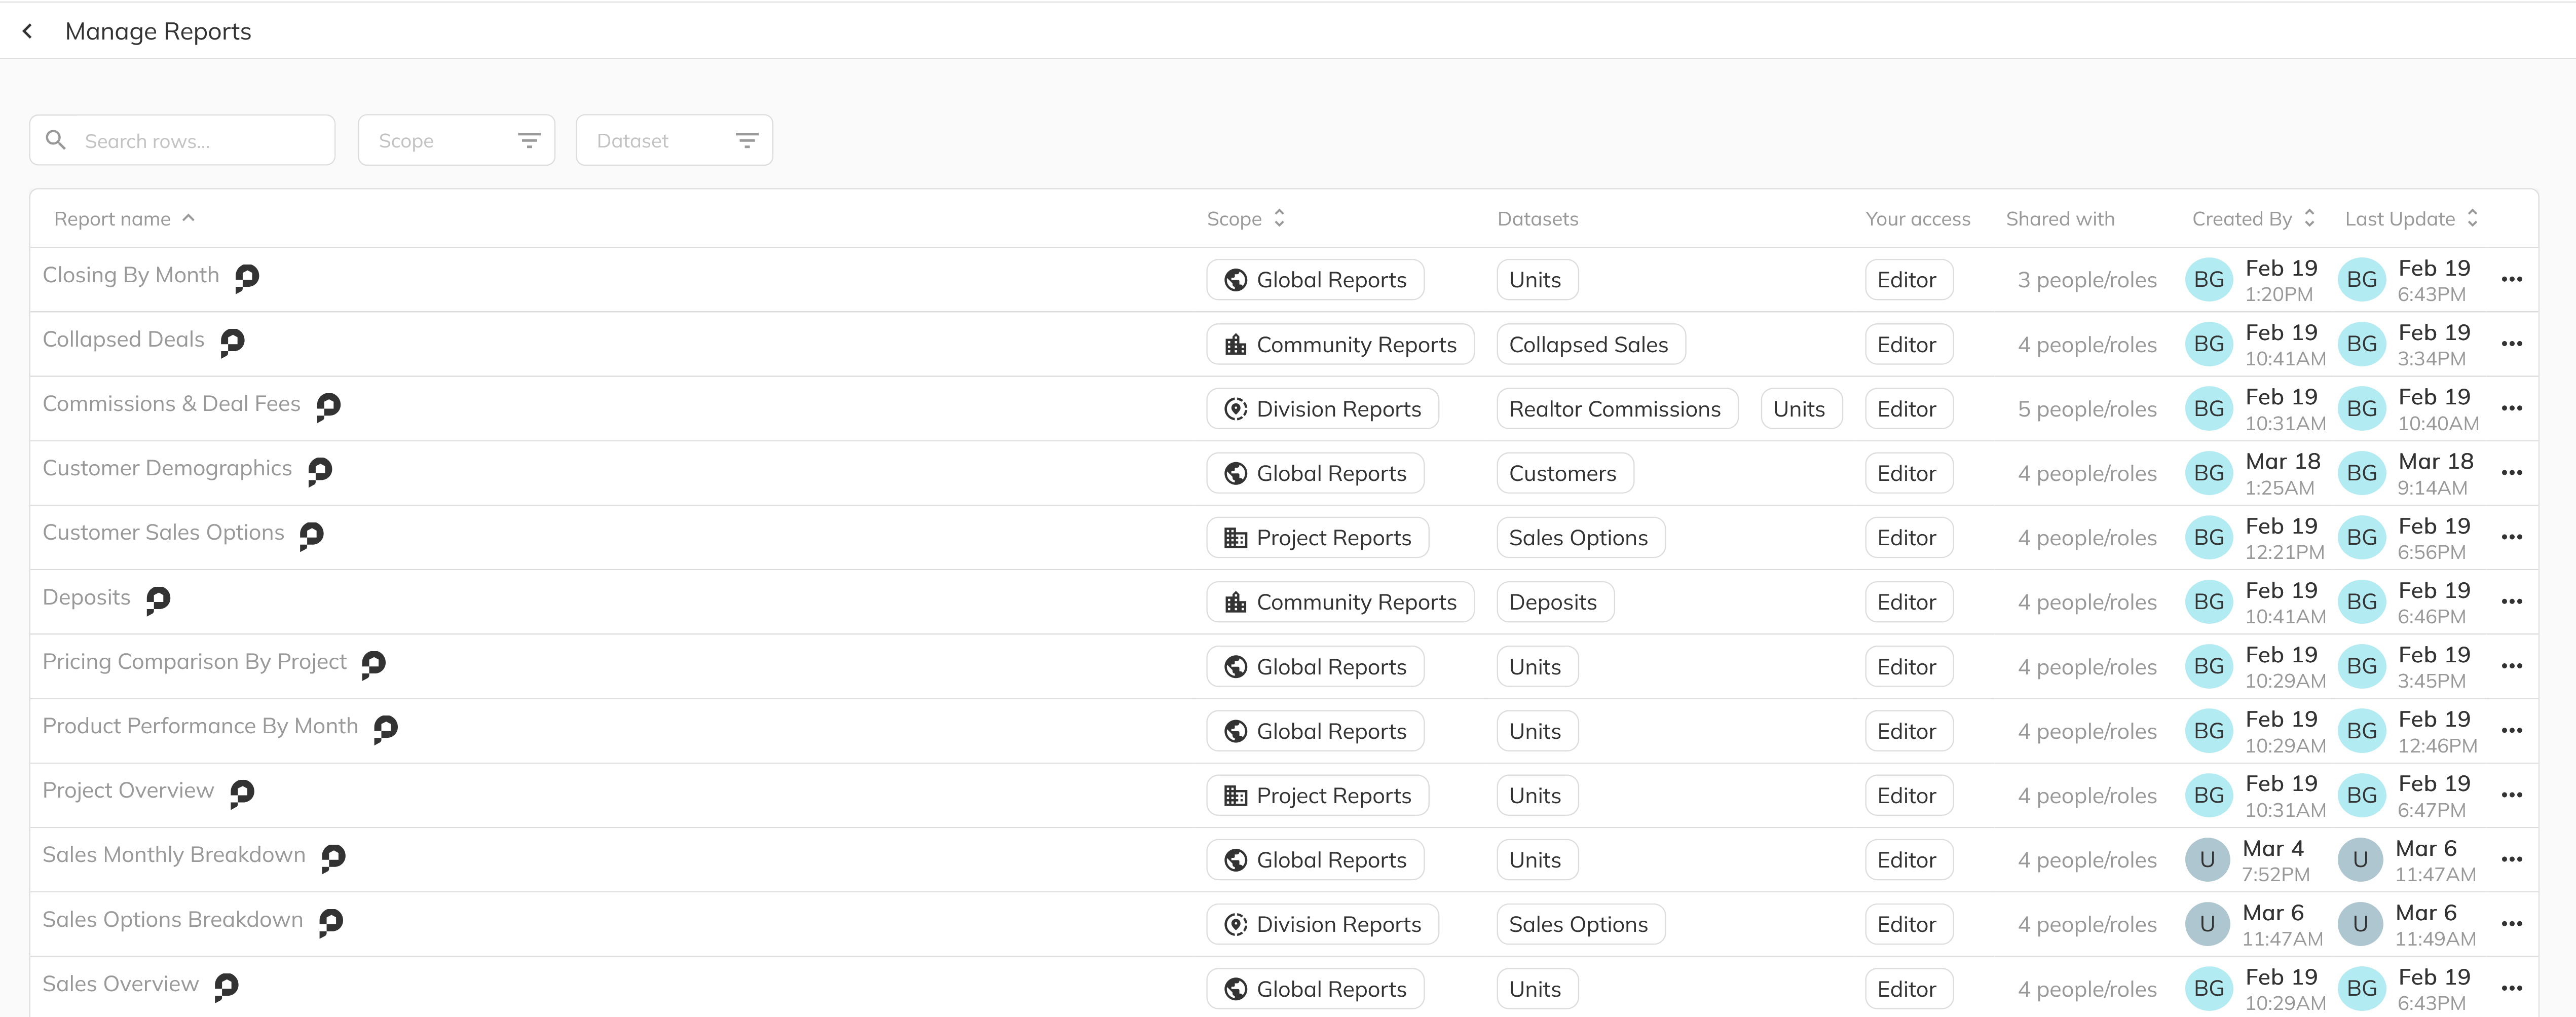2576x1017 pixels.
Task: Go back using the Manage Reports arrow
Action: pos(28,31)
